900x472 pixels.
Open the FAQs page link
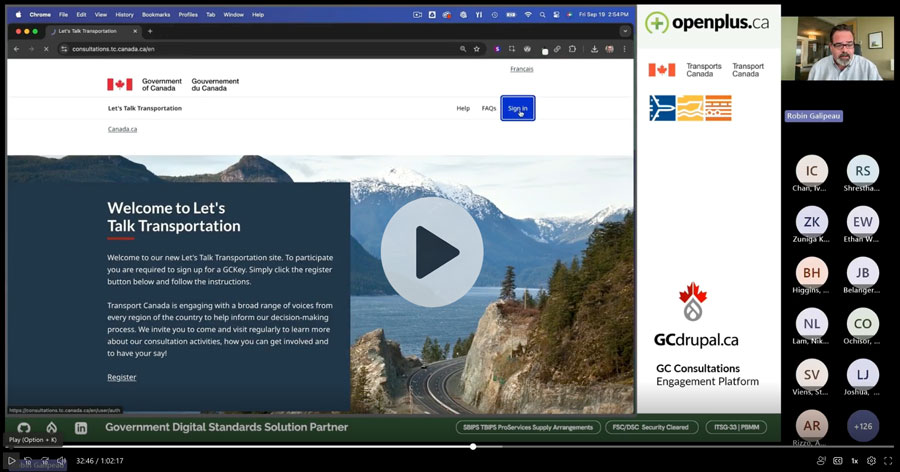[x=488, y=108]
